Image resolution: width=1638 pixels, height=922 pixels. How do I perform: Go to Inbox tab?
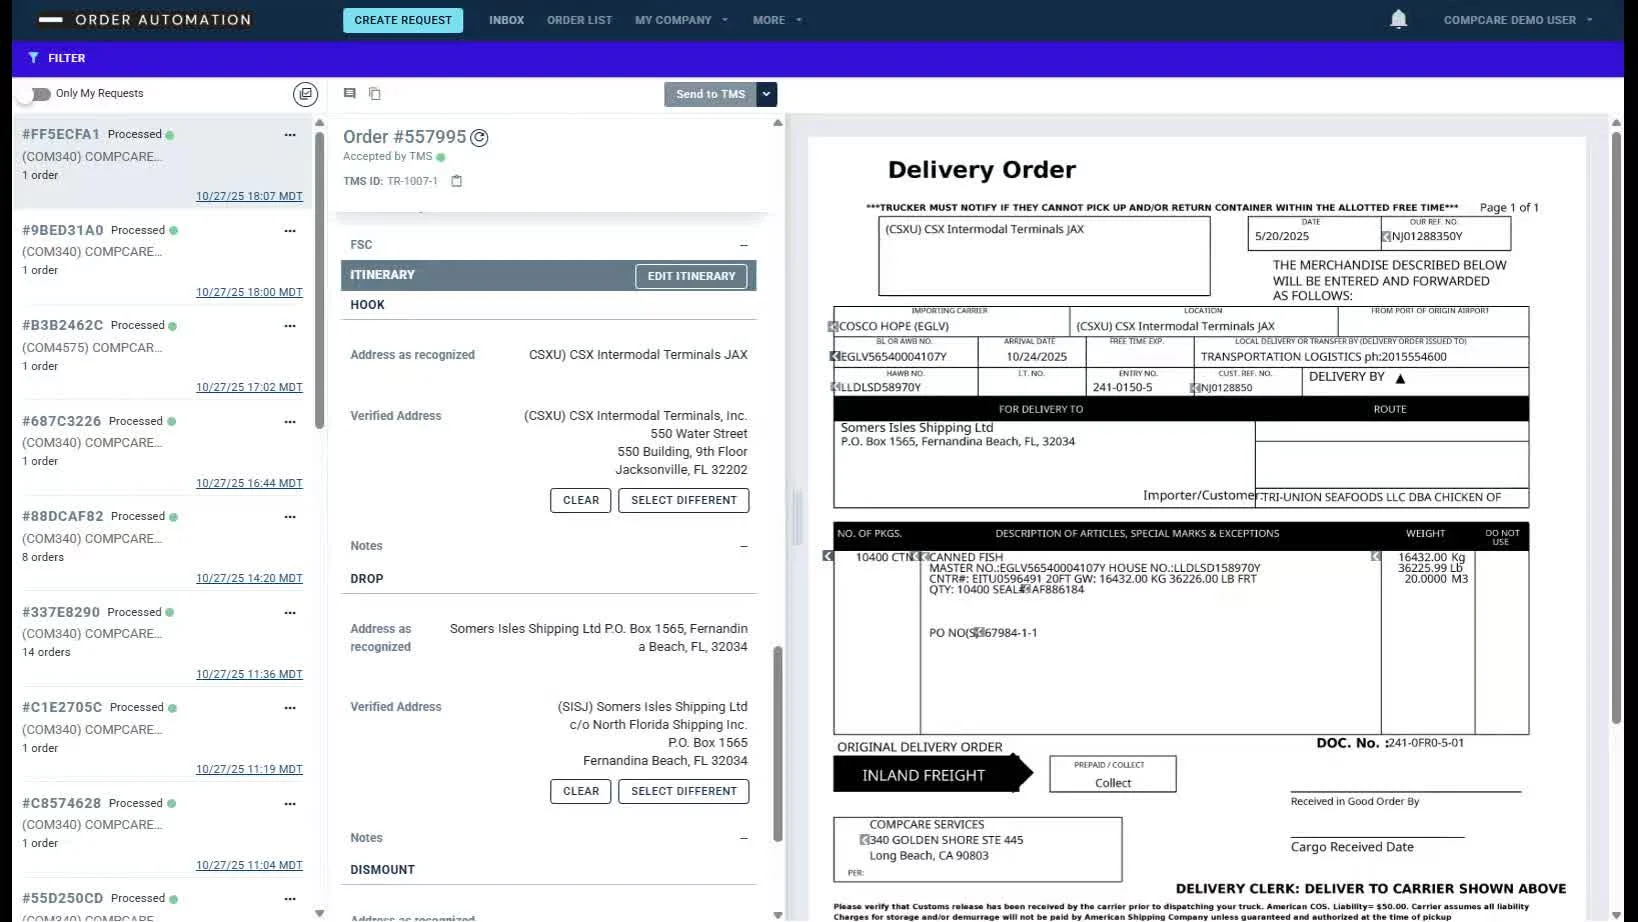506,20
